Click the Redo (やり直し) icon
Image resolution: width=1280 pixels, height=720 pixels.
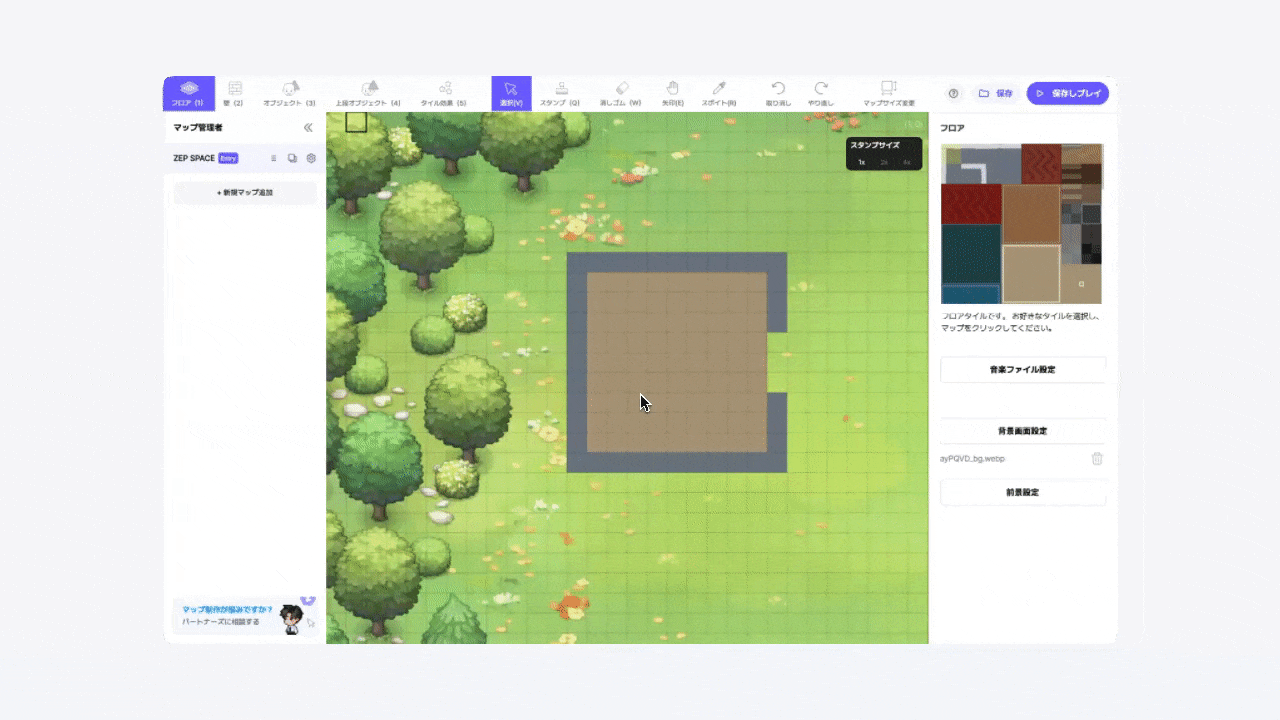[821, 93]
